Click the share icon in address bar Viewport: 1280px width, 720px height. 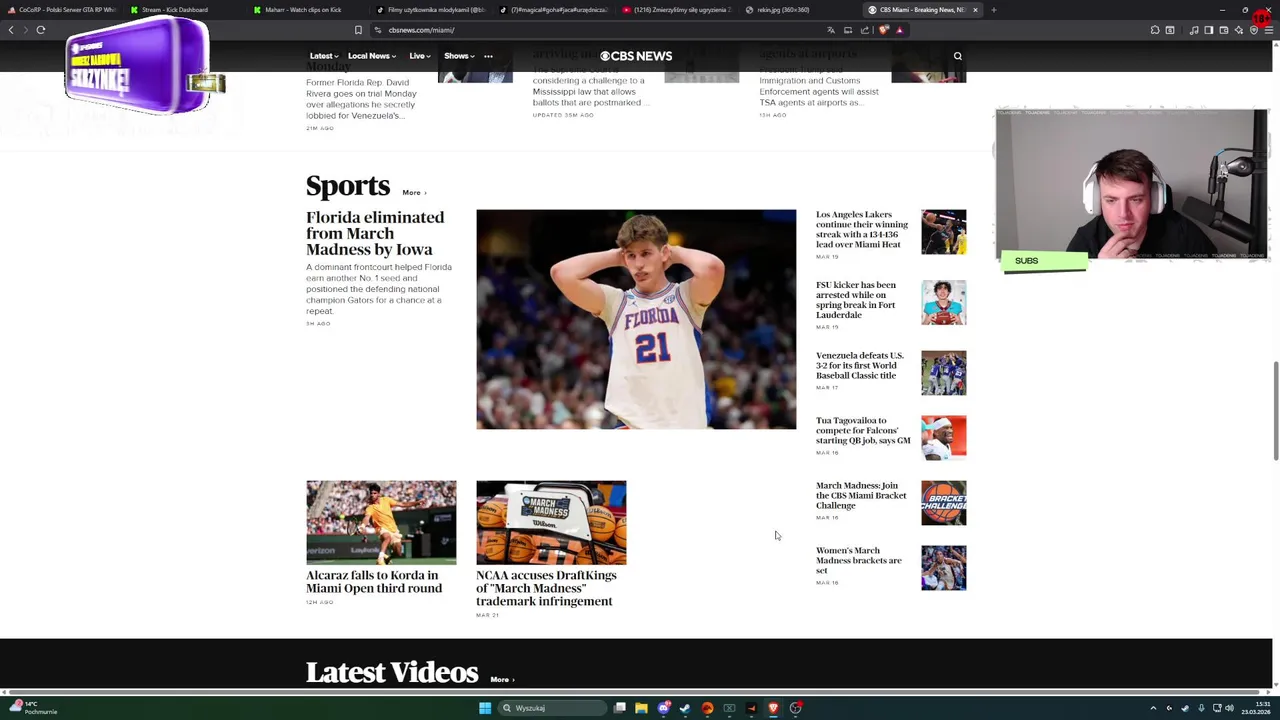865,30
